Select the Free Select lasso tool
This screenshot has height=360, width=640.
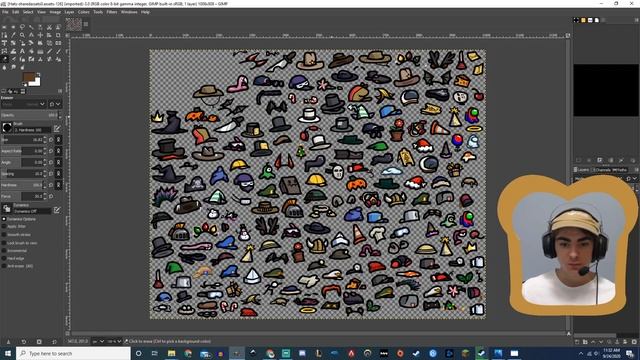(22, 27)
